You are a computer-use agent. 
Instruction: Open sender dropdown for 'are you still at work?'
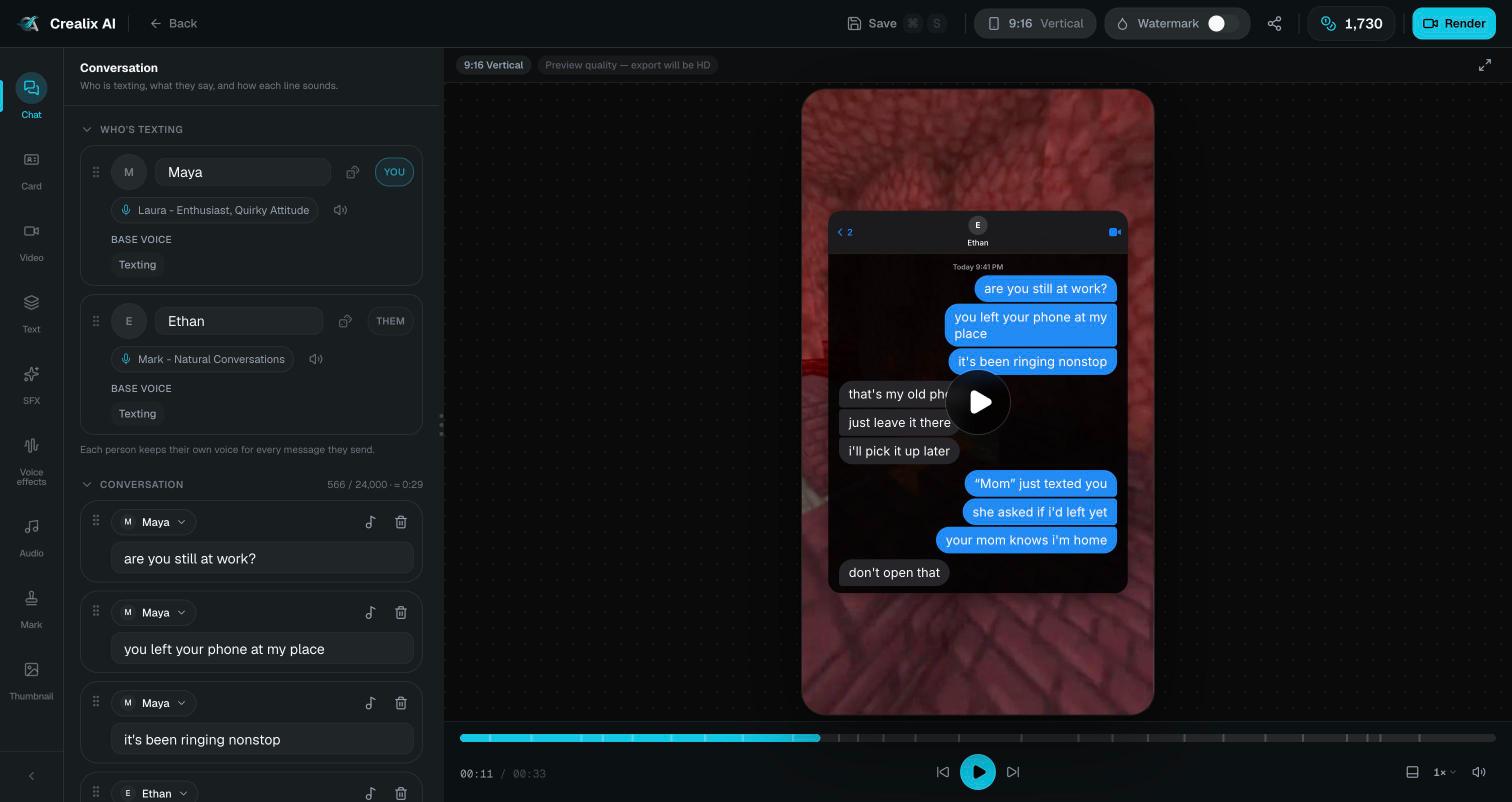click(153, 522)
